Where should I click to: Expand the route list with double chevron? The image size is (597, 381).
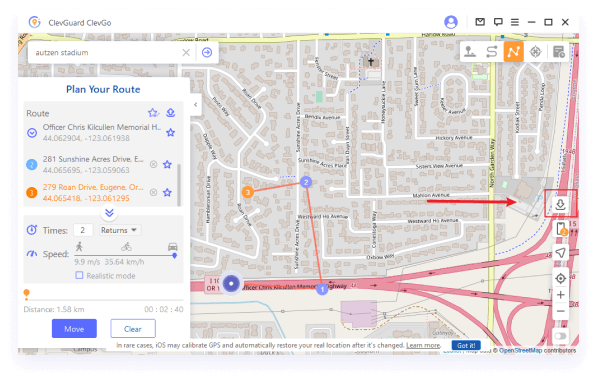pos(109,212)
